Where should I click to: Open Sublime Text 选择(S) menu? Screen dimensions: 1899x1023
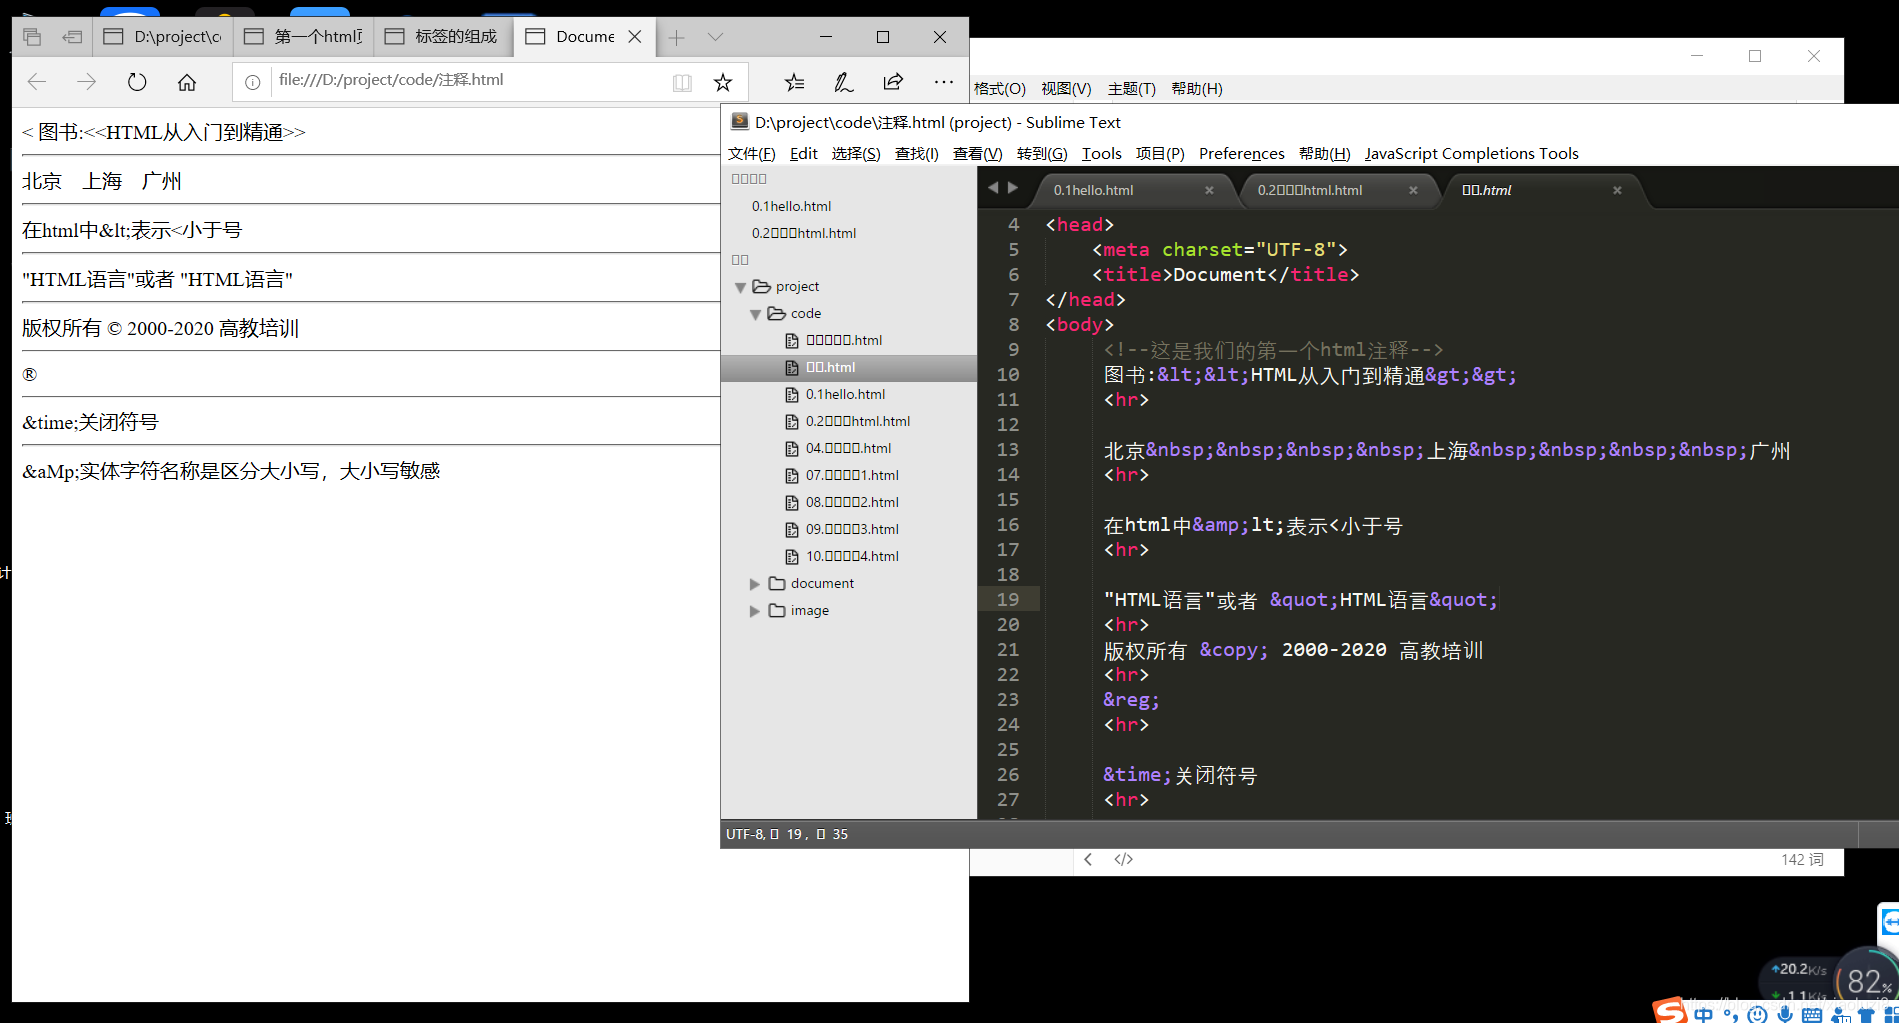point(856,153)
